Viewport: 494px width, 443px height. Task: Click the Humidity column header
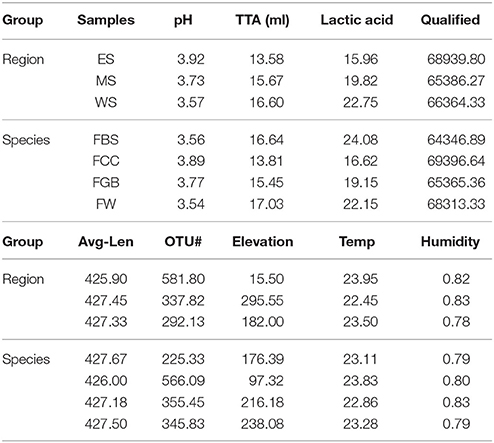click(x=450, y=242)
